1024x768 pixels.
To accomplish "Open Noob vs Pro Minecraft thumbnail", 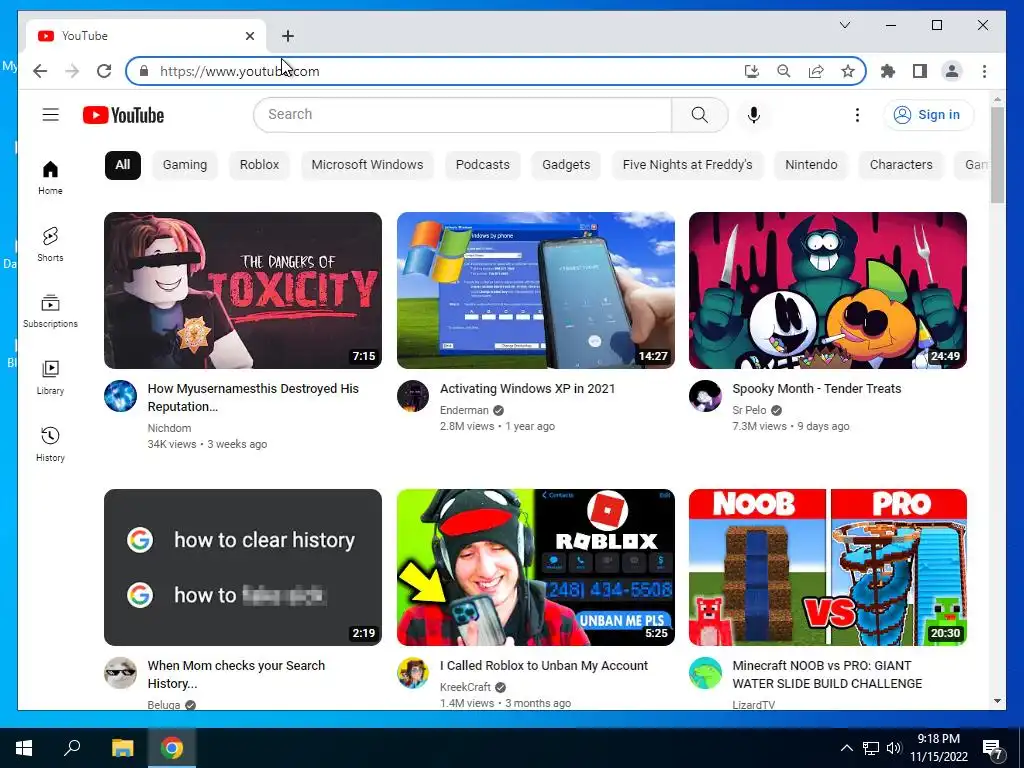I will tap(827, 567).
